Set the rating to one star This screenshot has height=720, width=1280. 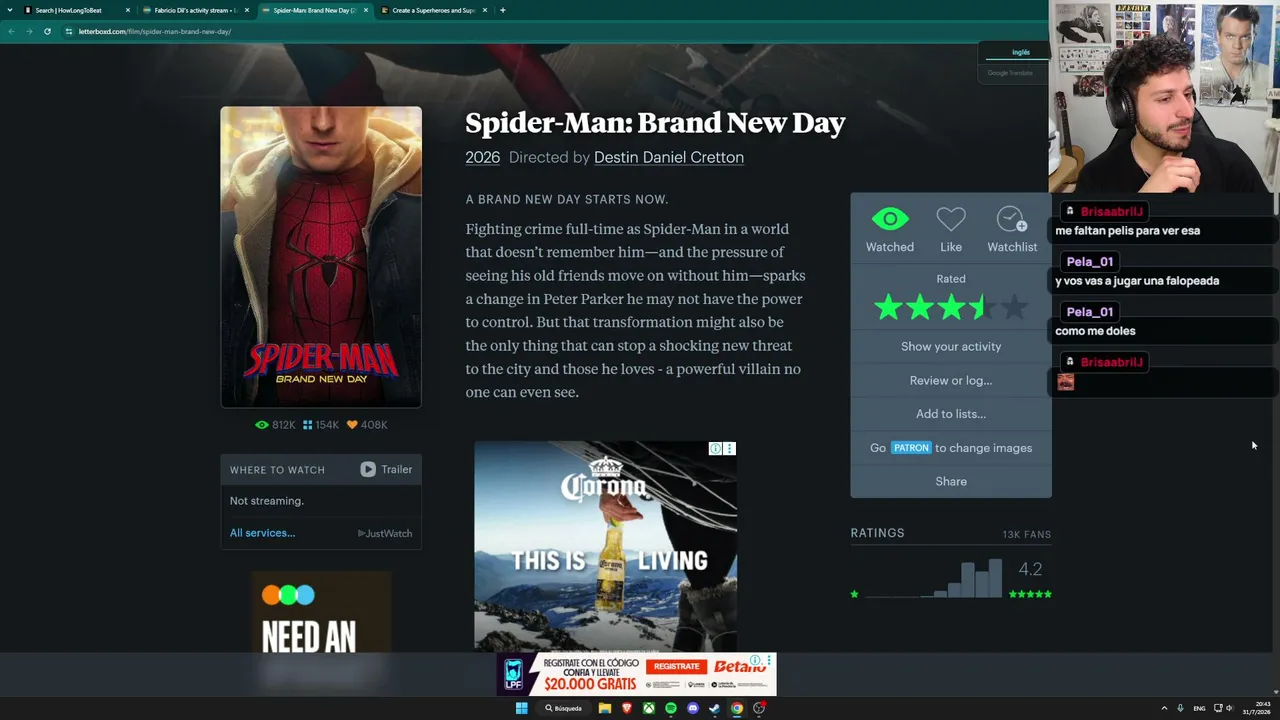coord(887,308)
